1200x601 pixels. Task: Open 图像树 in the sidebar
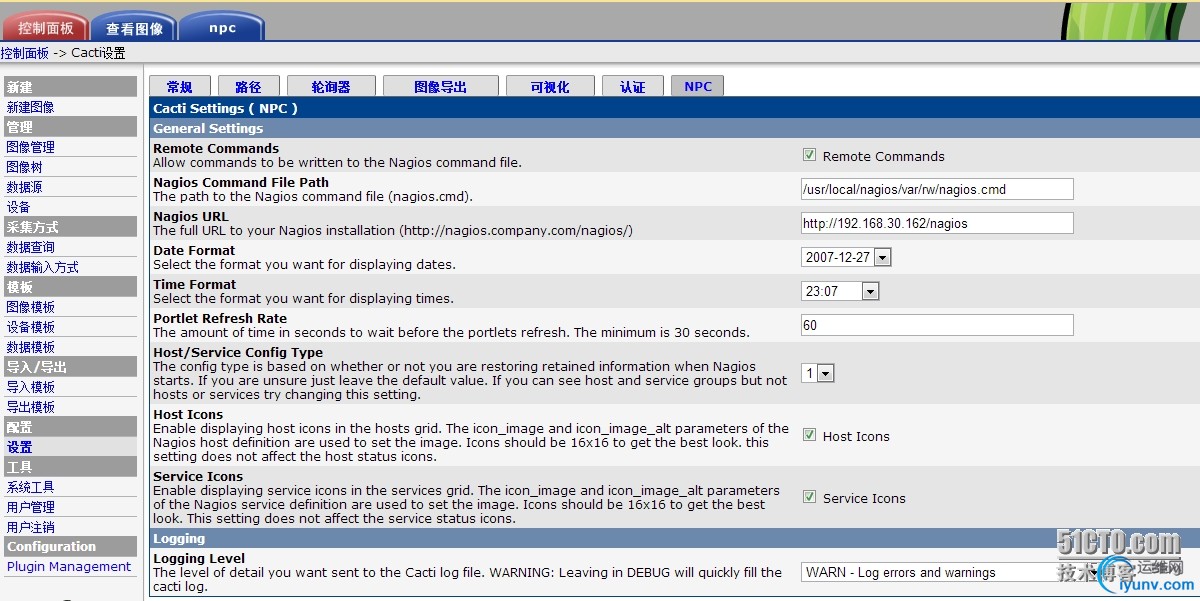(x=24, y=167)
